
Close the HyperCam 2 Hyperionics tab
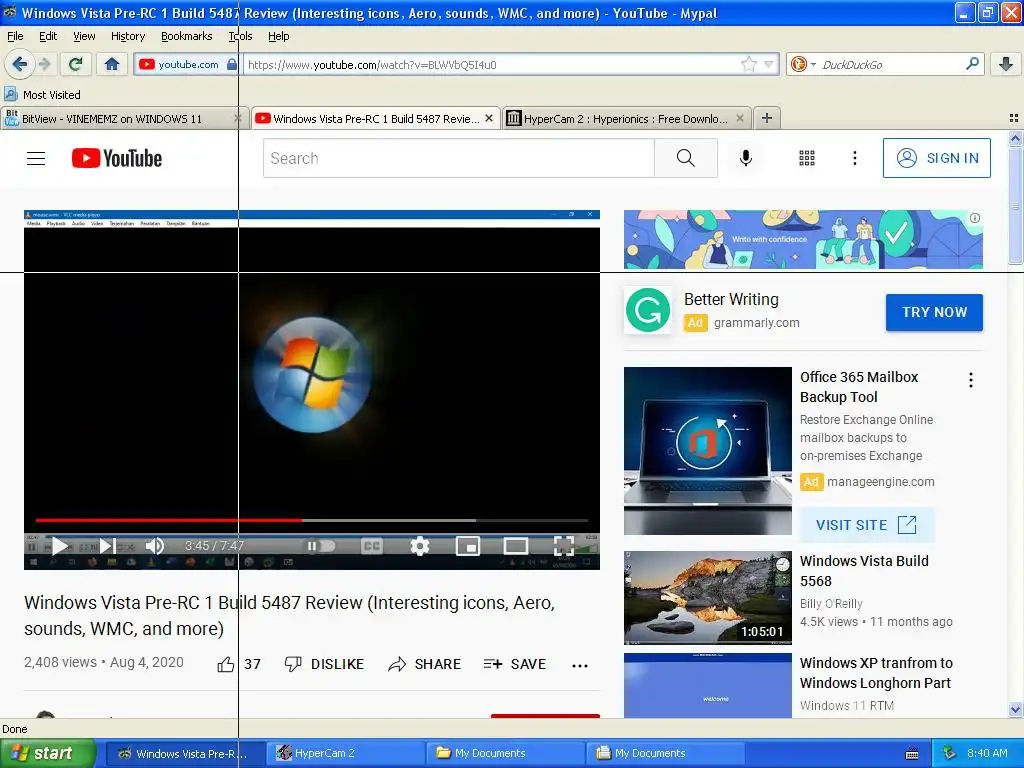740,118
